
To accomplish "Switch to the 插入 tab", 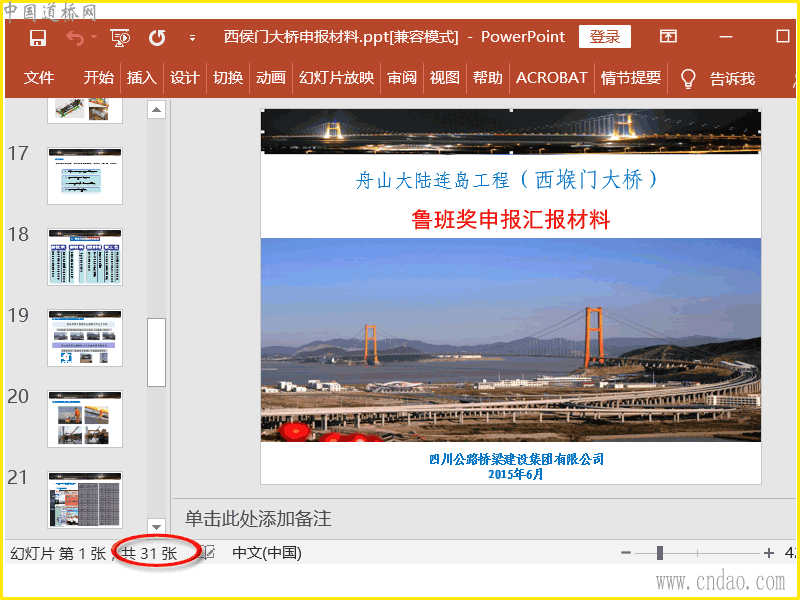I will (141, 78).
